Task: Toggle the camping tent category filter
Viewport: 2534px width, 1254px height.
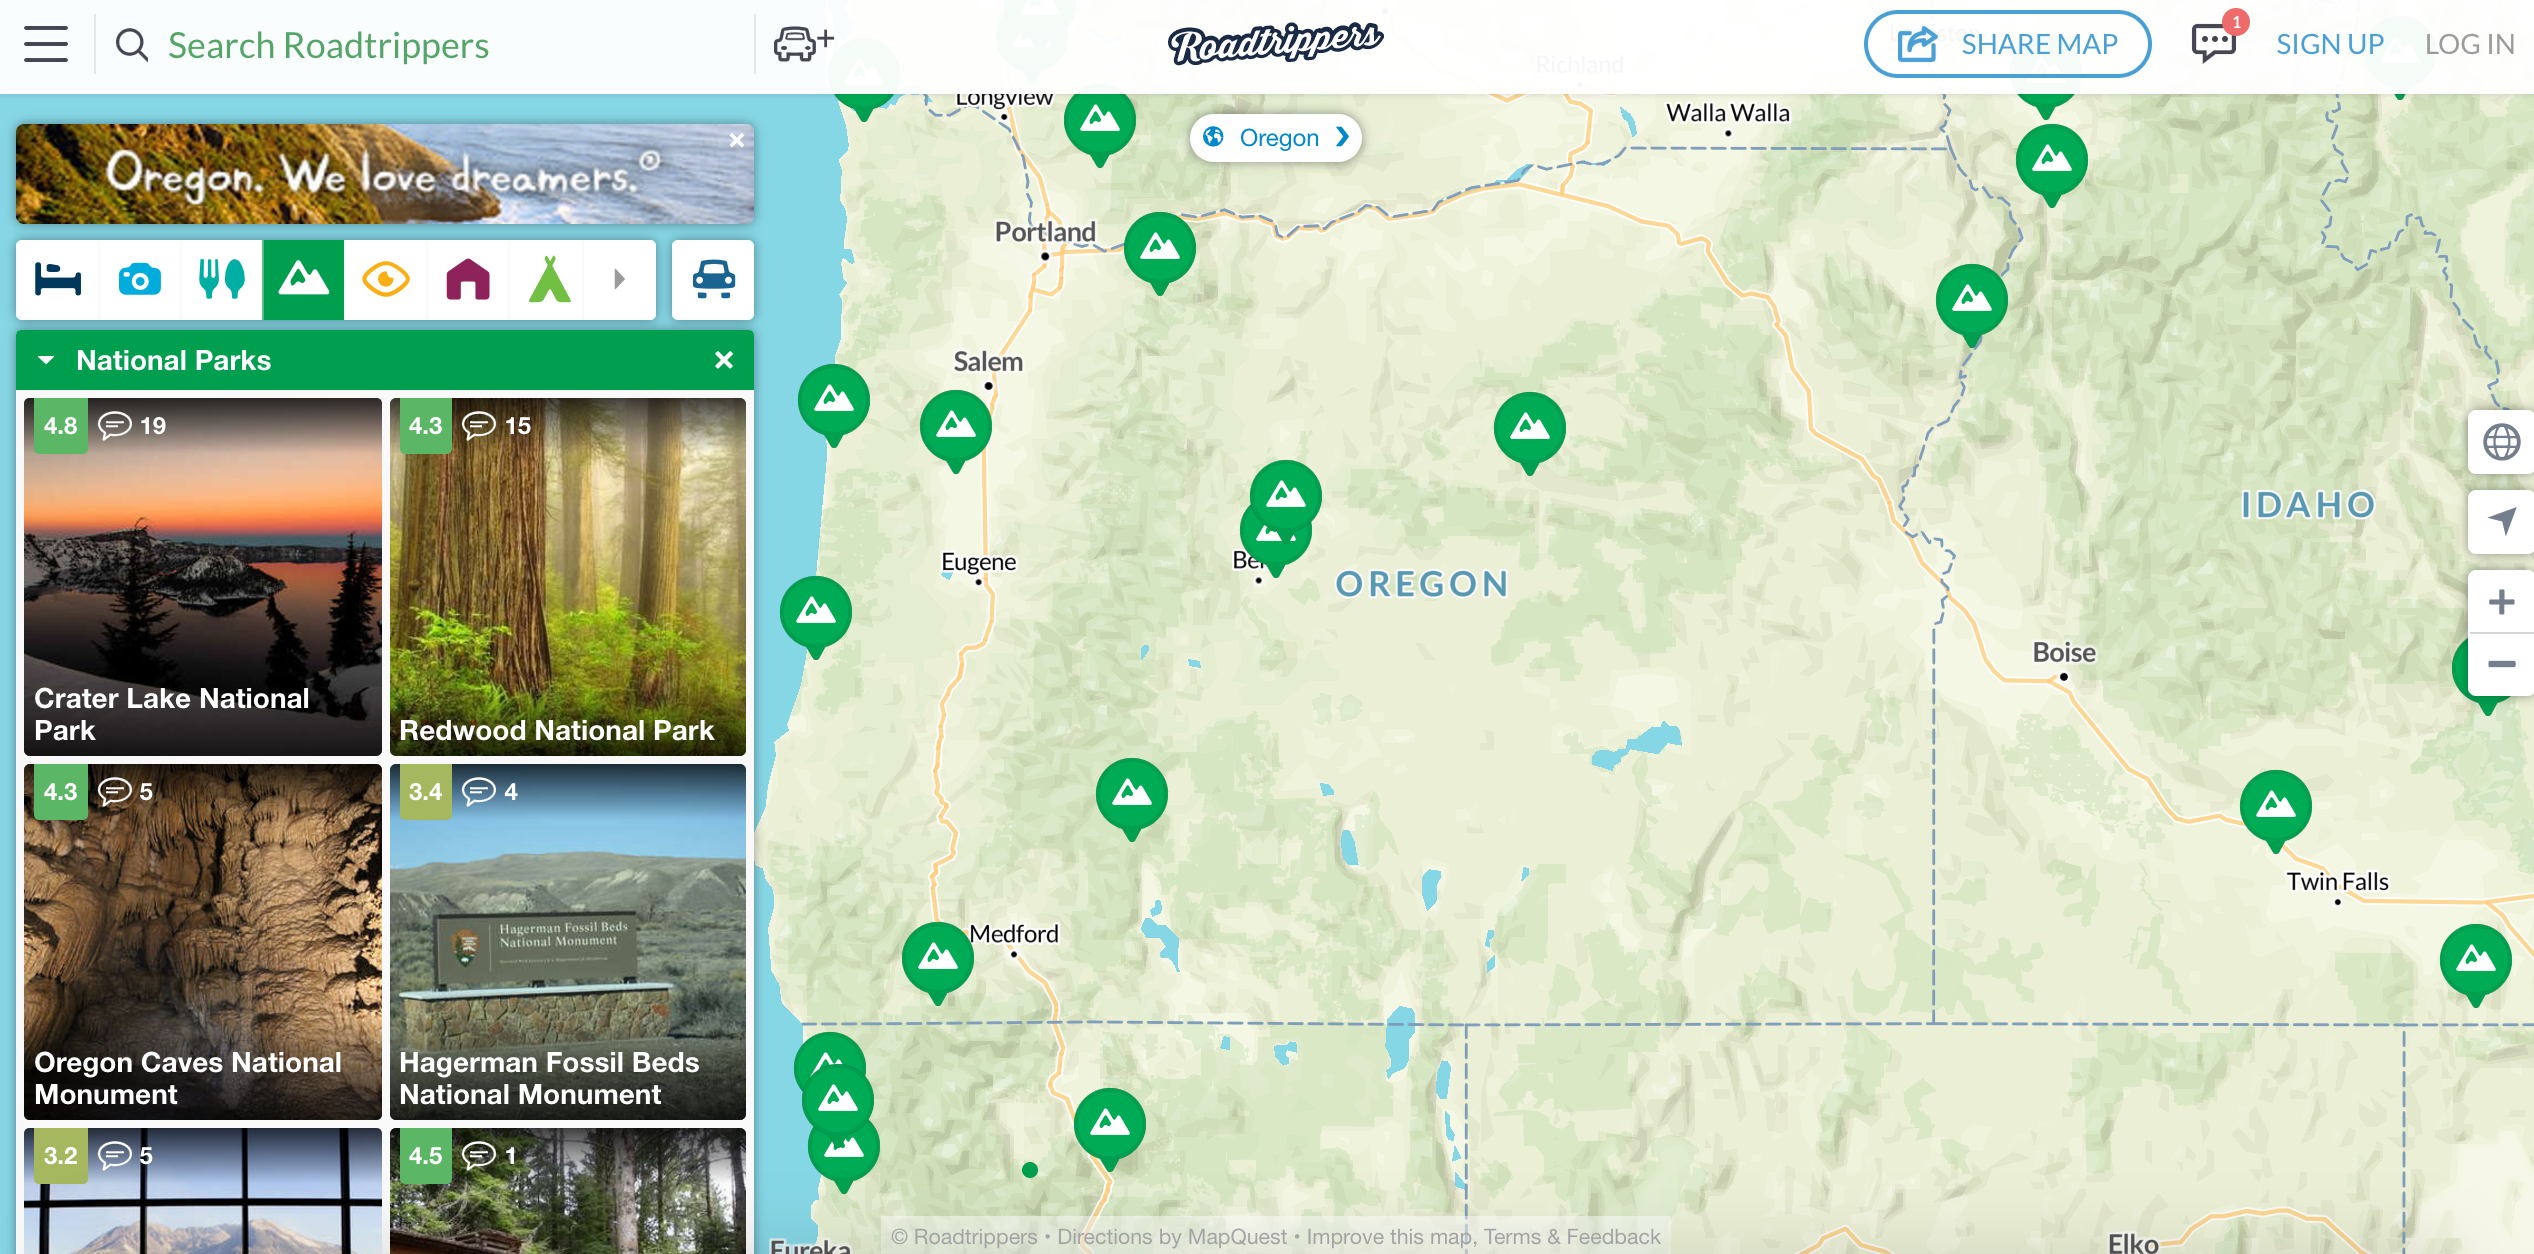Action: (549, 279)
